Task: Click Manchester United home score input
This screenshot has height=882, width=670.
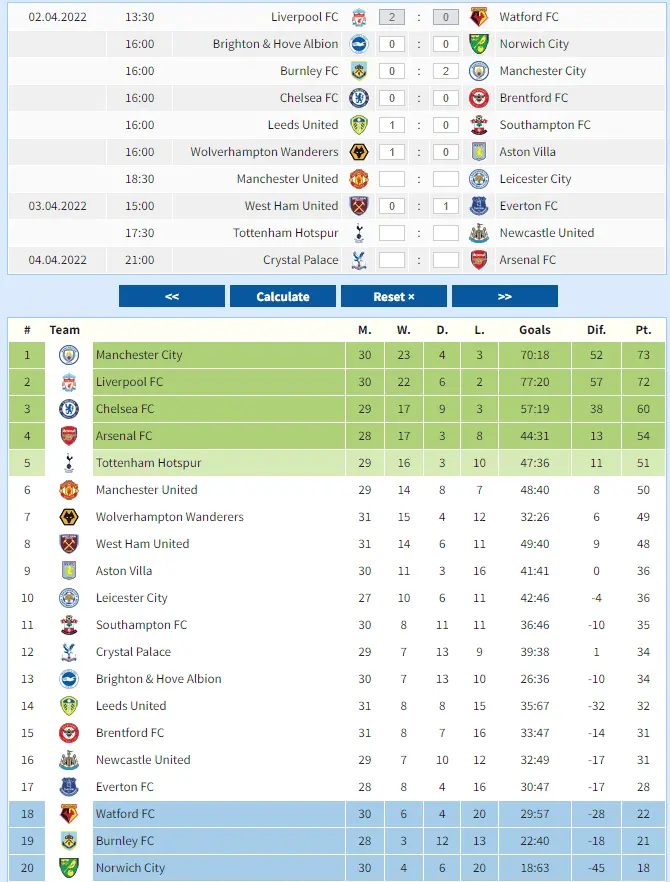Action: click(x=392, y=179)
